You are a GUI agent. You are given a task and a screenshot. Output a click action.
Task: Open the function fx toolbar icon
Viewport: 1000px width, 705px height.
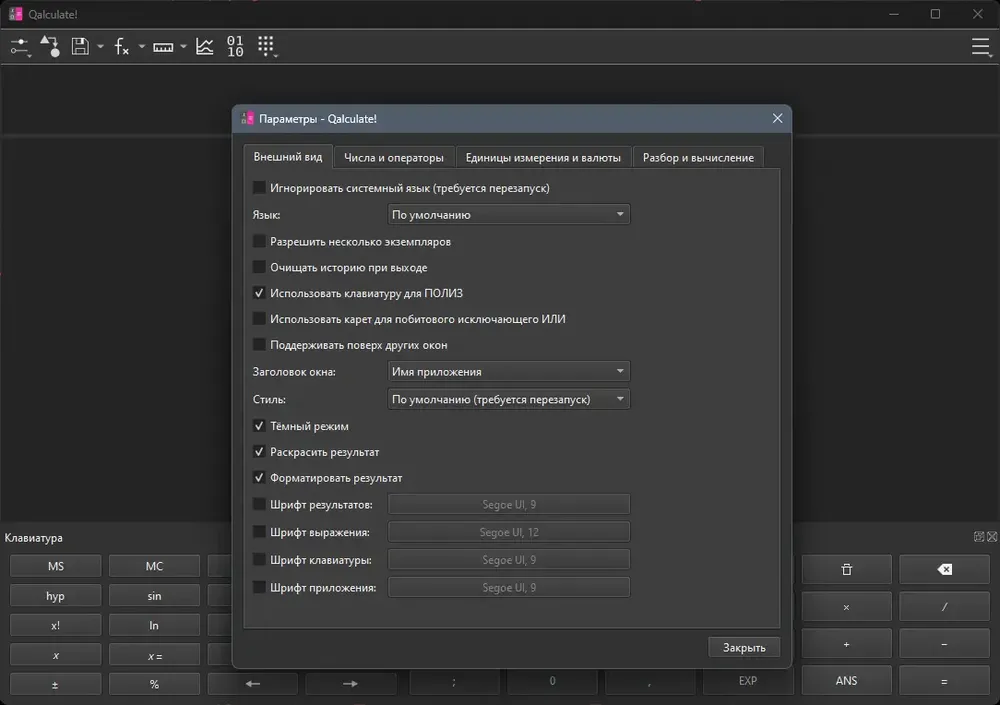(121, 47)
